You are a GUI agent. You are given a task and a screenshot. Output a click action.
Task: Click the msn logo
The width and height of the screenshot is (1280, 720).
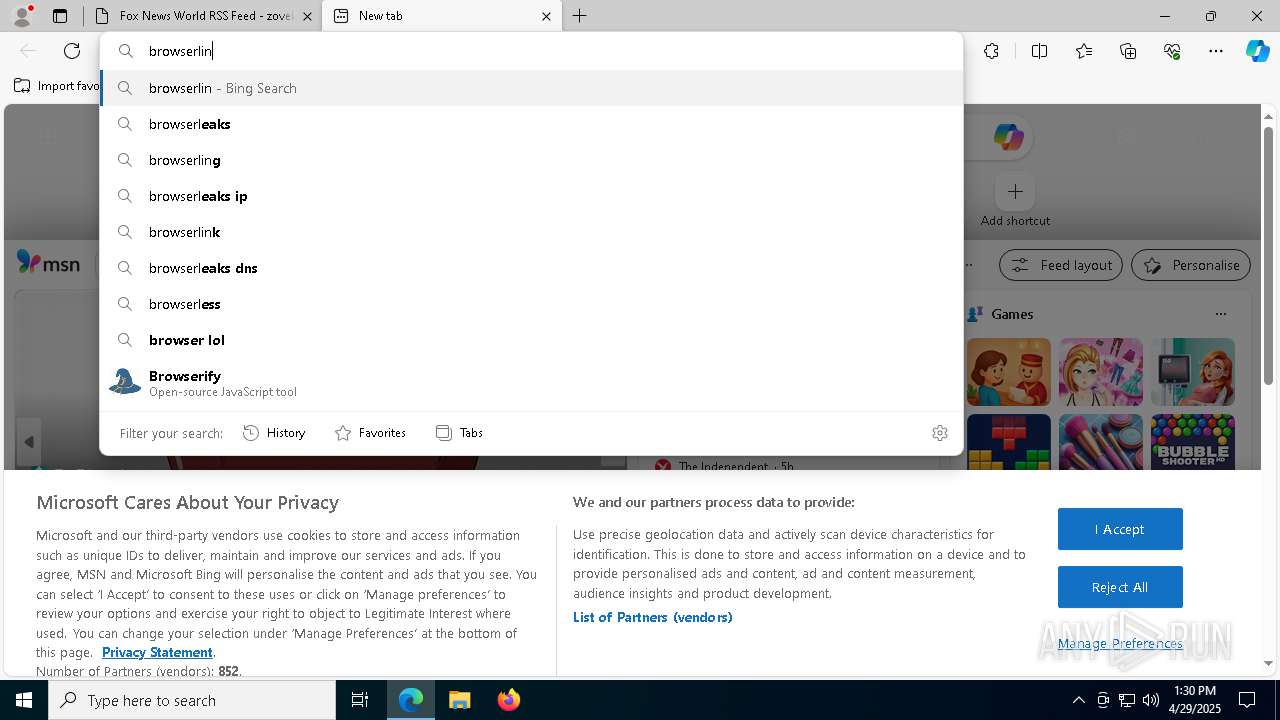point(48,263)
